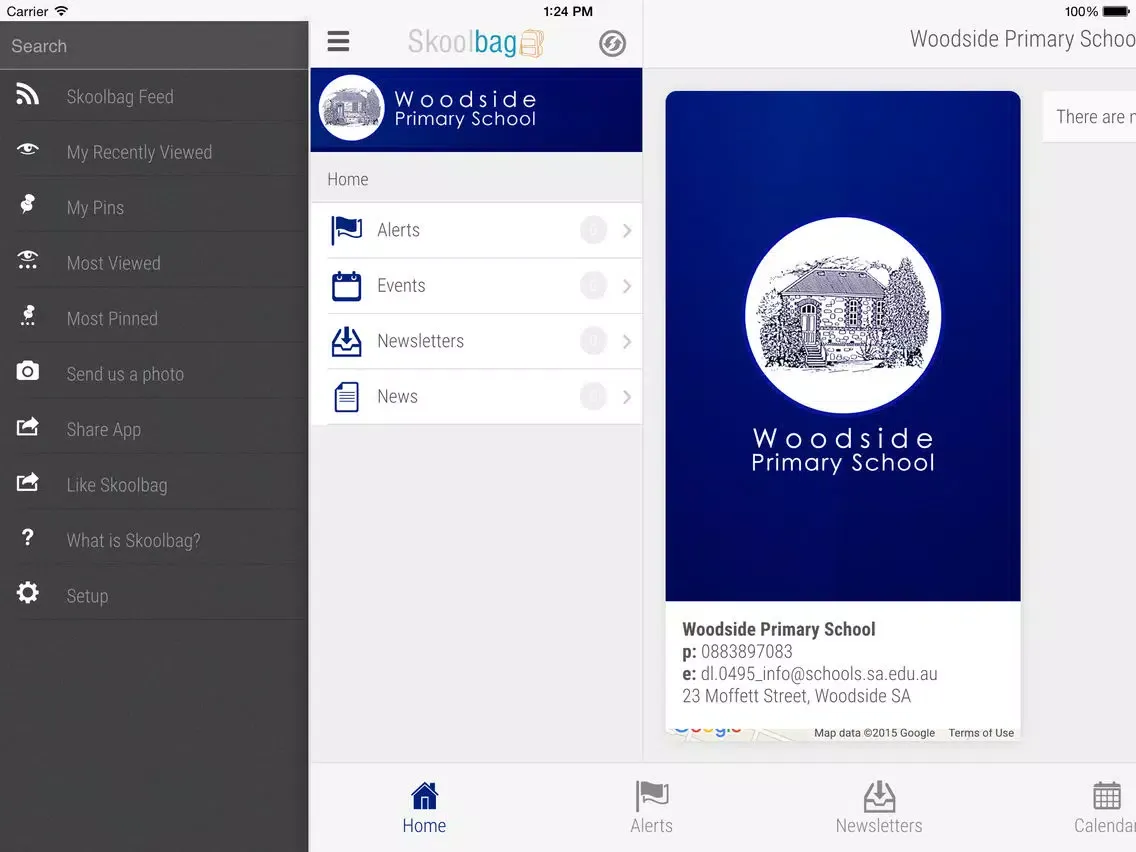Viewport: 1136px width, 852px height.
Task: Click the 1:24 PM clock in status bar
Action: (568, 12)
